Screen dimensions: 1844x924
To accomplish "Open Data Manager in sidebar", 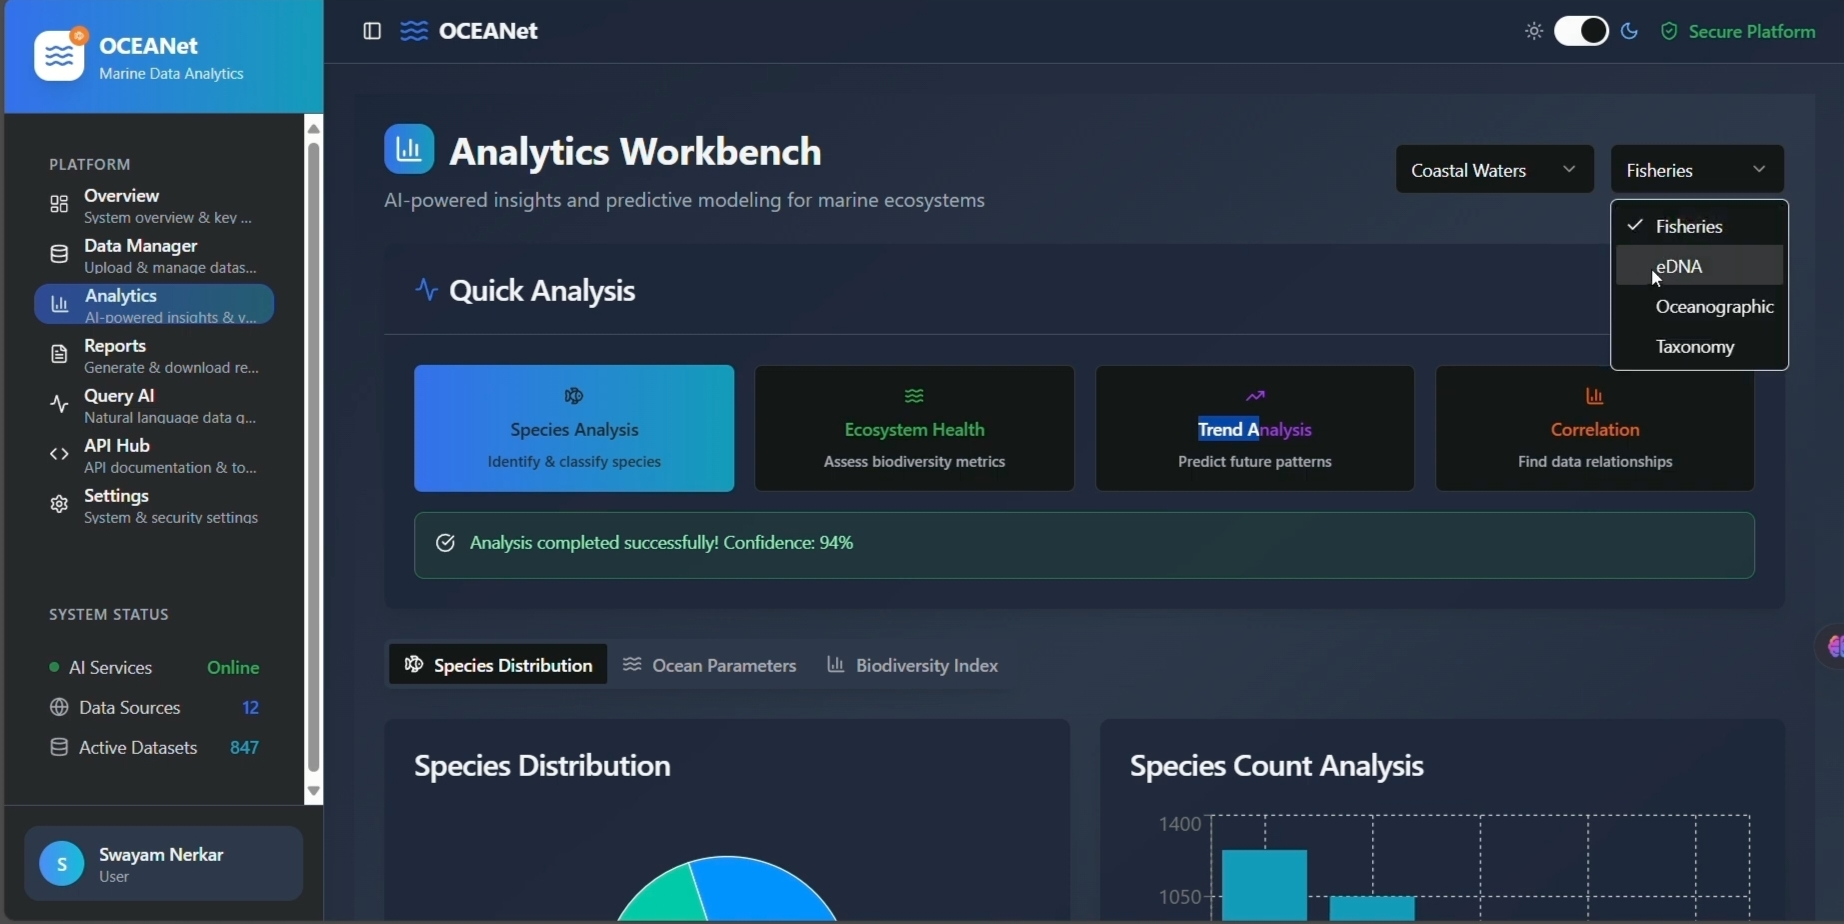I will (154, 255).
